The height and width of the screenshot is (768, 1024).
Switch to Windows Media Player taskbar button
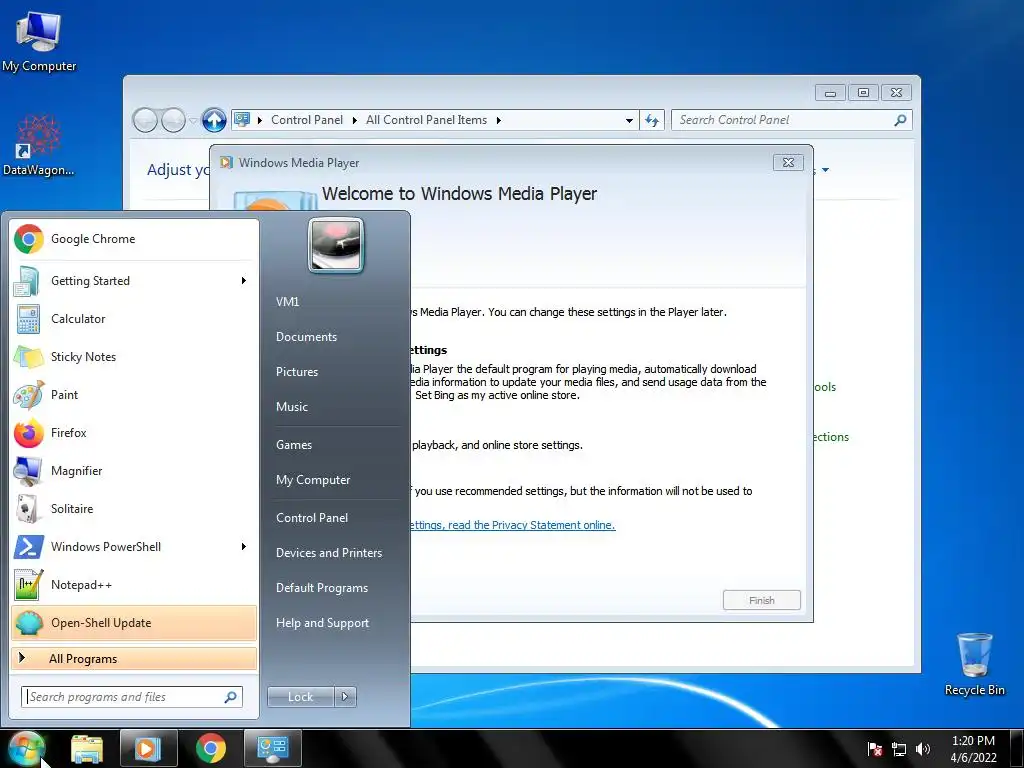pos(148,748)
